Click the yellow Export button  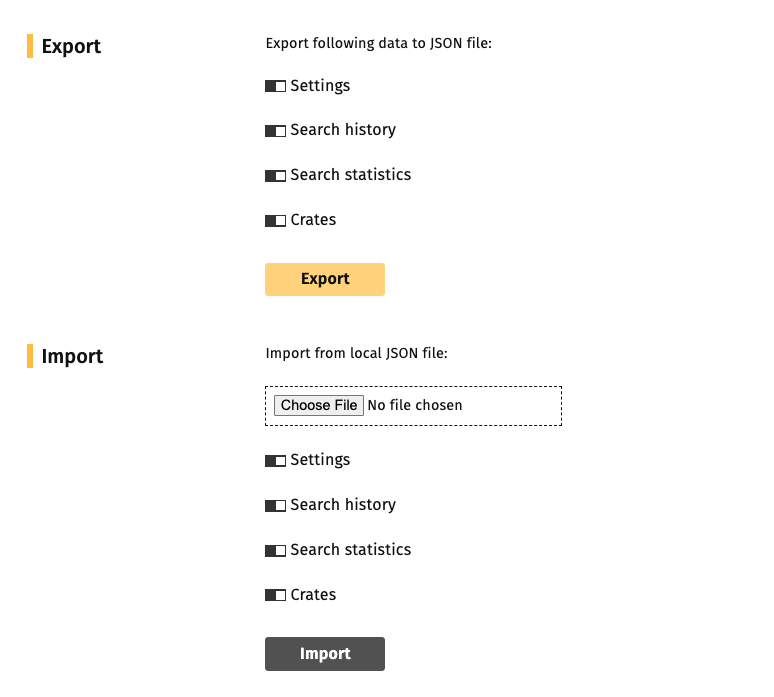[x=325, y=279]
